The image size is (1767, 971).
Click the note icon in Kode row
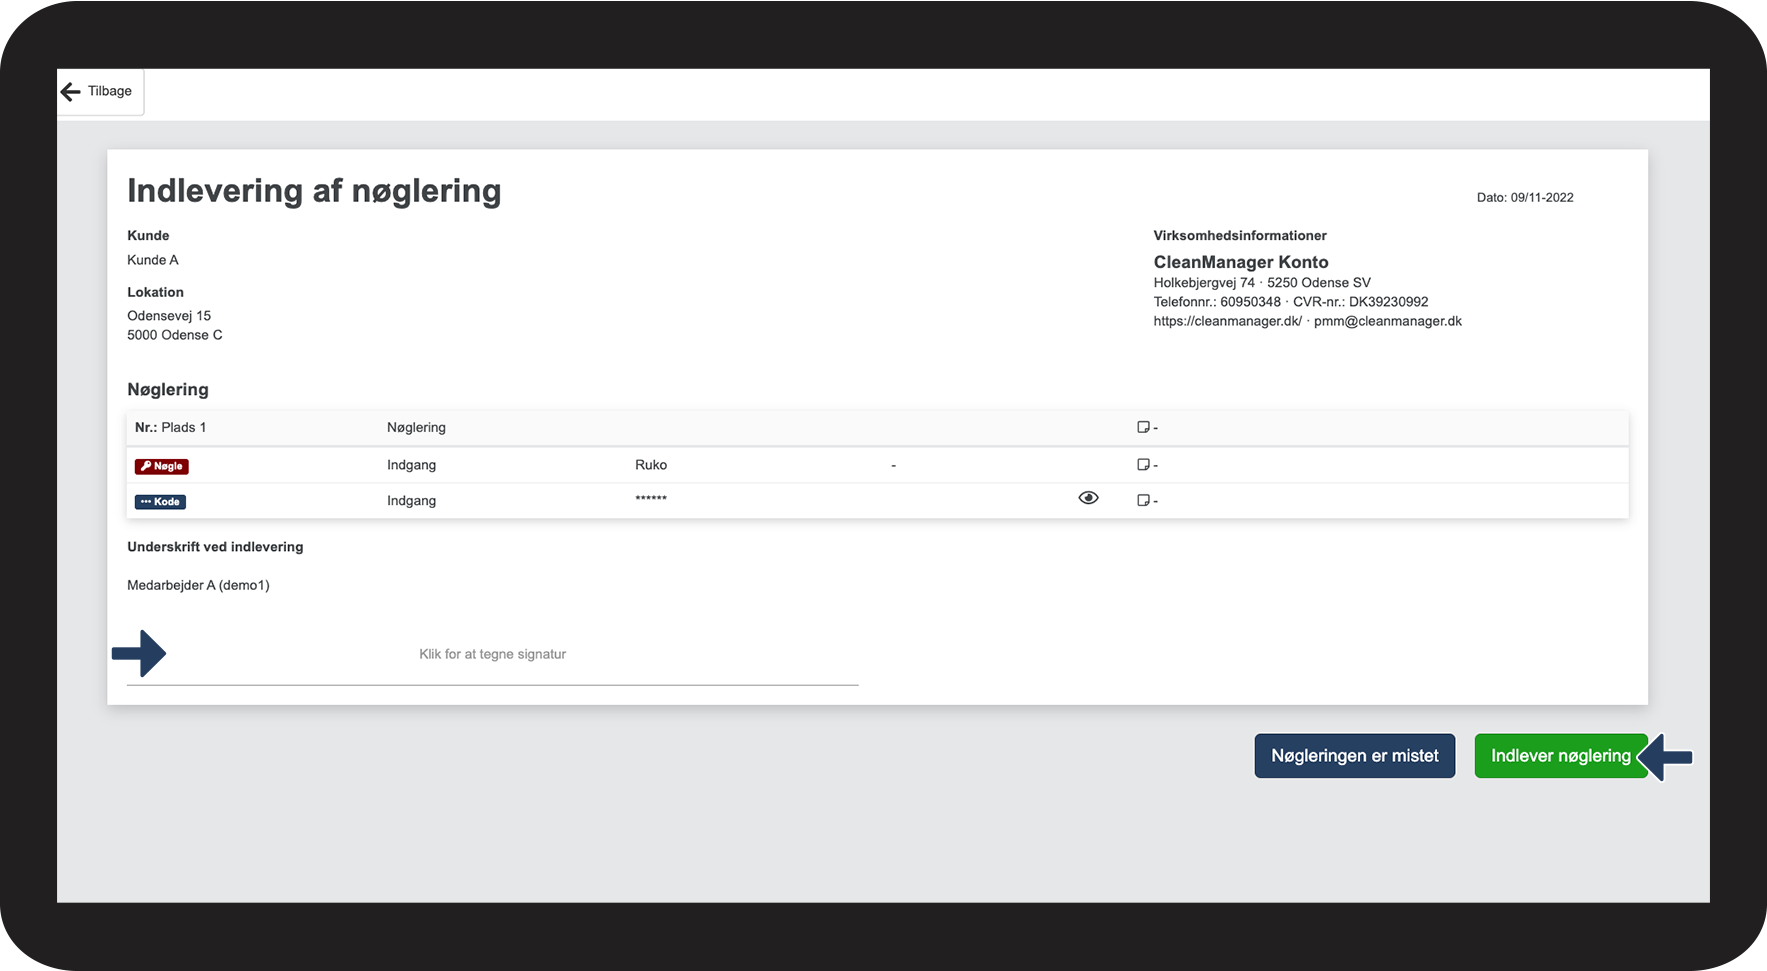(x=1143, y=500)
